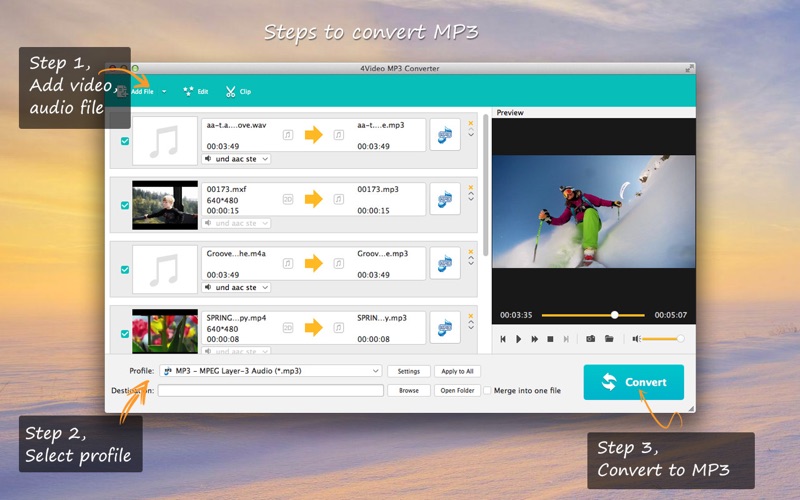The height and width of the screenshot is (500, 800).
Task: Start conversion with Convert button
Action: [x=634, y=382]
